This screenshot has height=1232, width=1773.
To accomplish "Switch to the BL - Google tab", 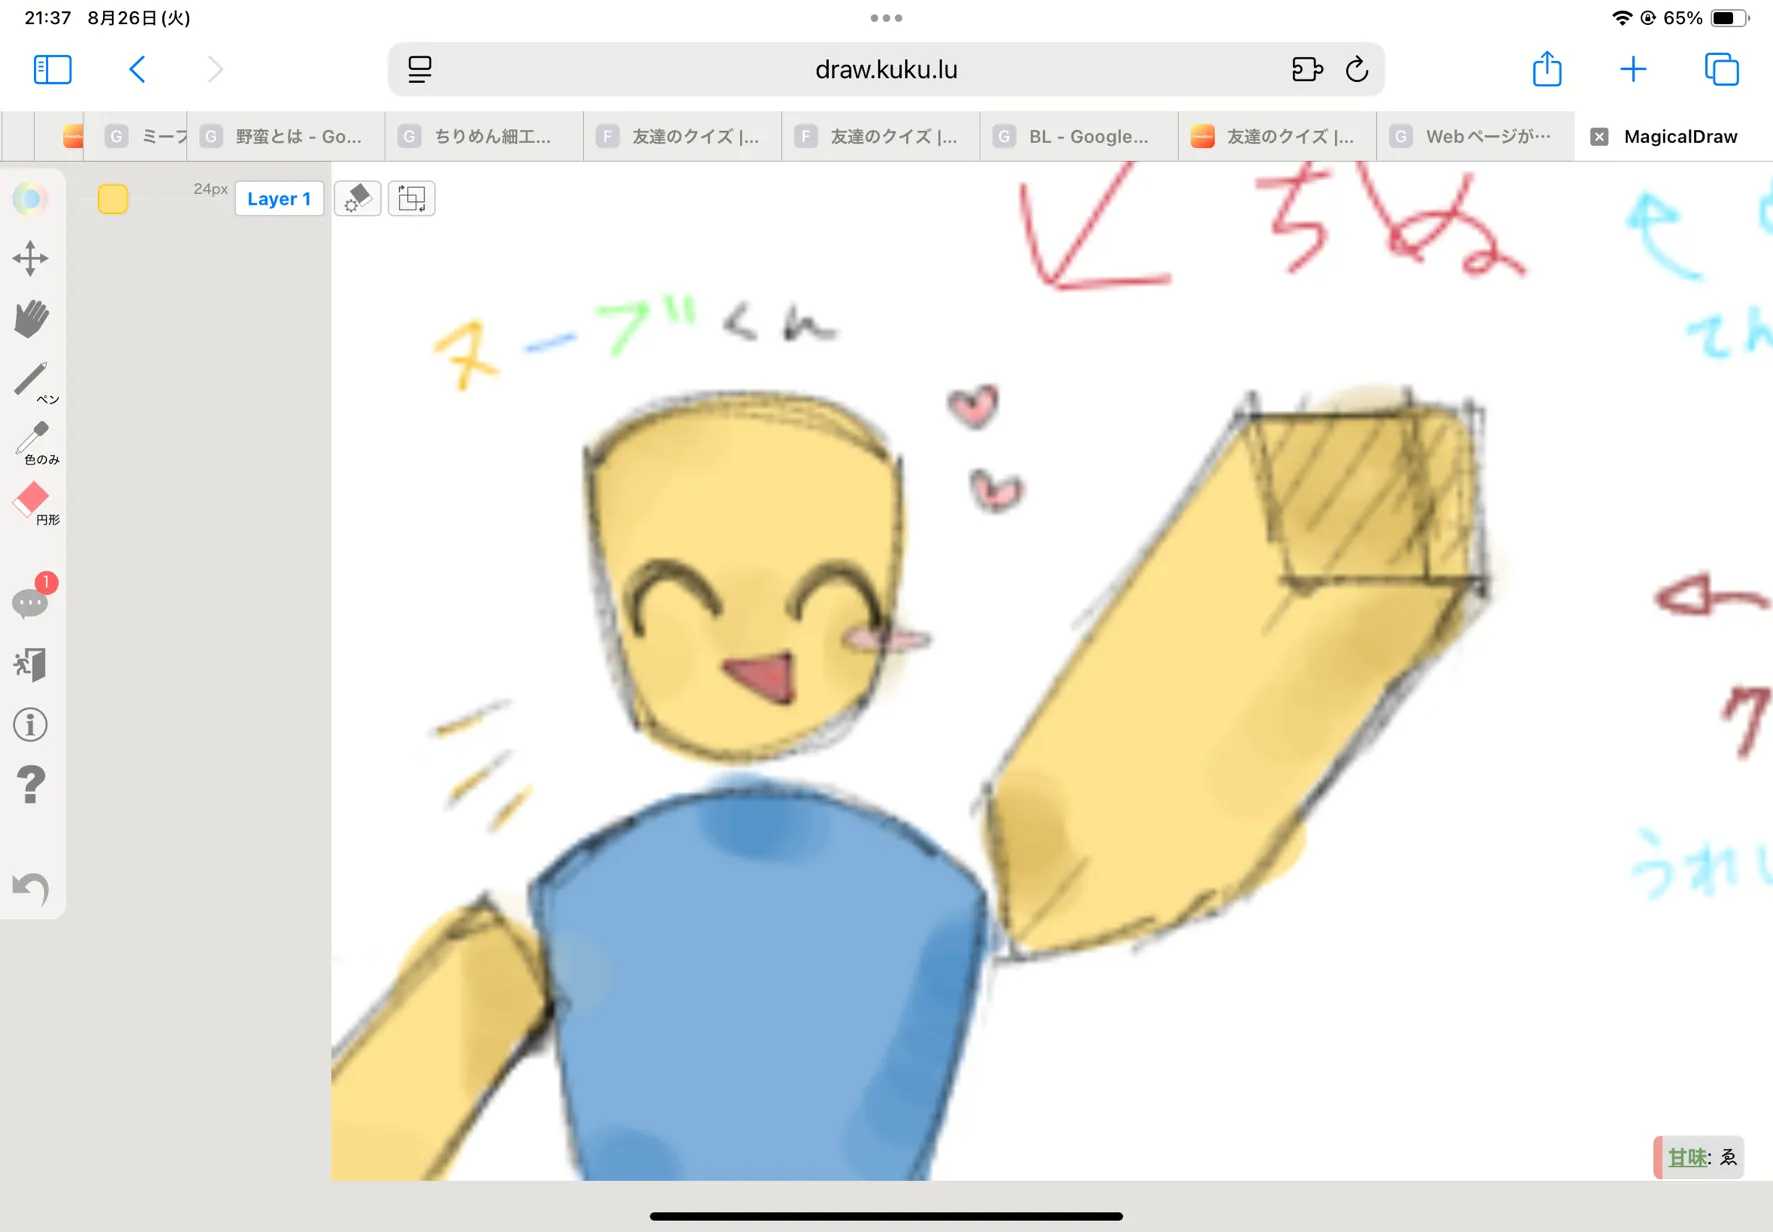I will pyautogui.click(x=1079, y=137).
